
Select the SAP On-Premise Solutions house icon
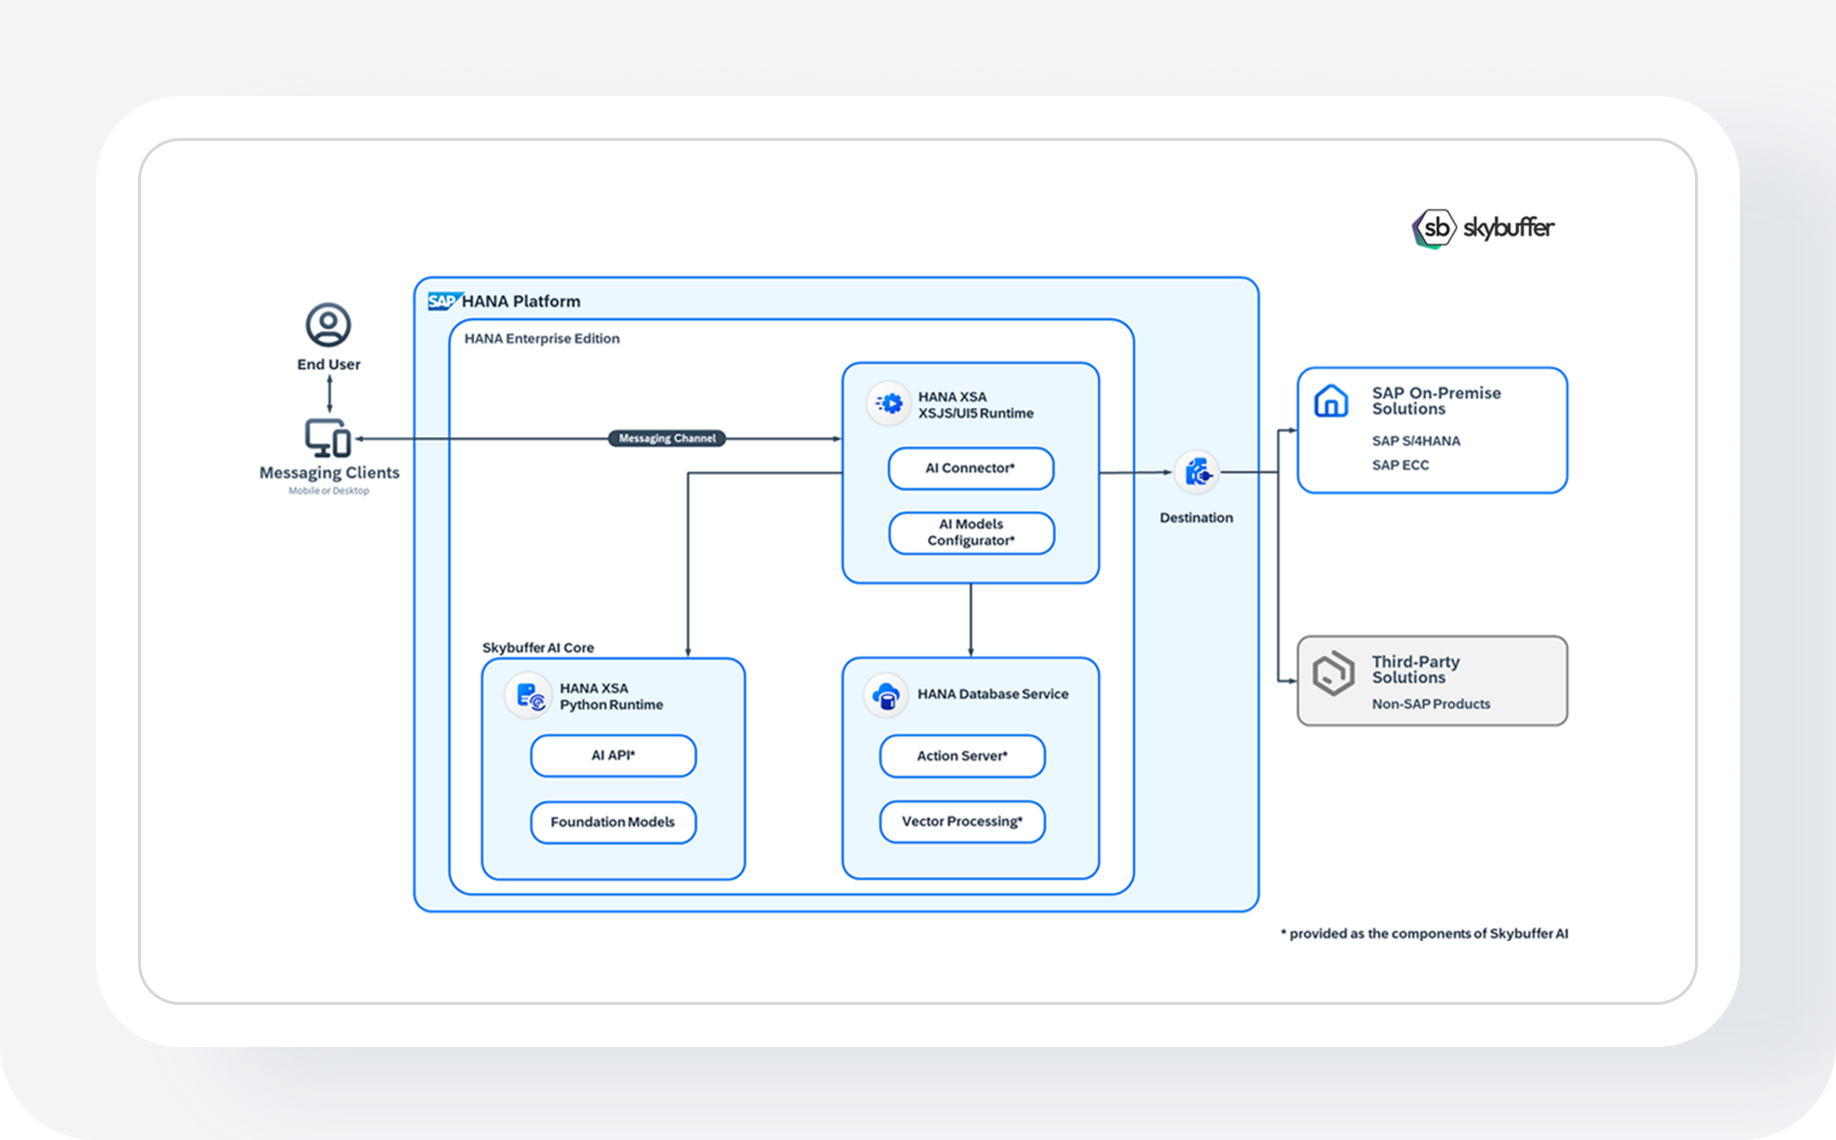(1331, 401)
